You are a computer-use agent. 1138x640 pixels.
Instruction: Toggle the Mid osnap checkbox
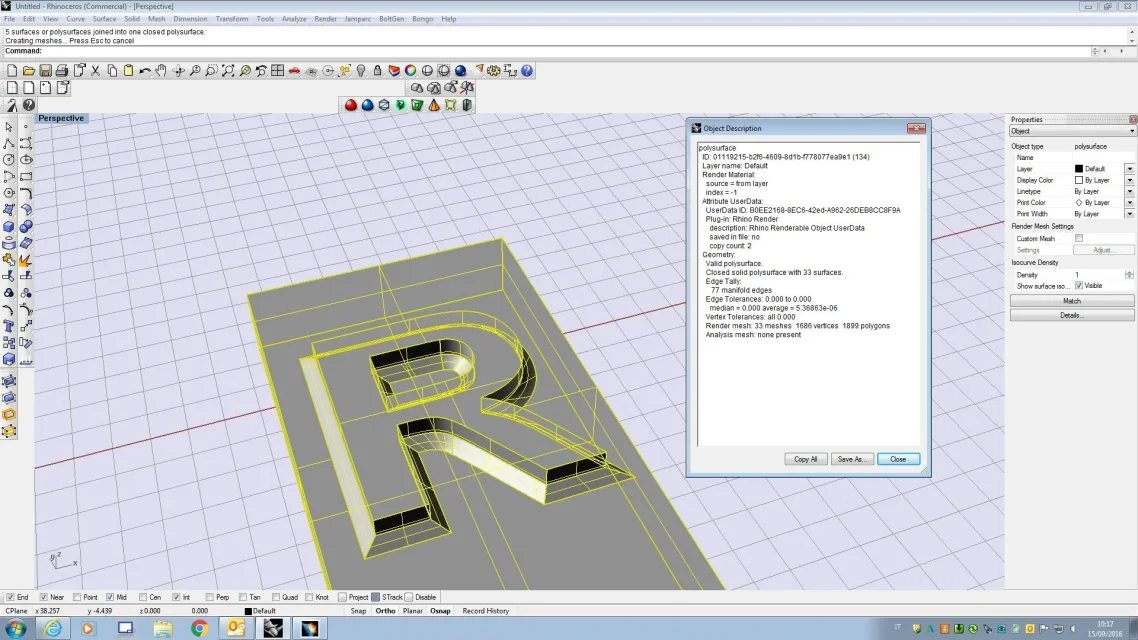[110, 597]
